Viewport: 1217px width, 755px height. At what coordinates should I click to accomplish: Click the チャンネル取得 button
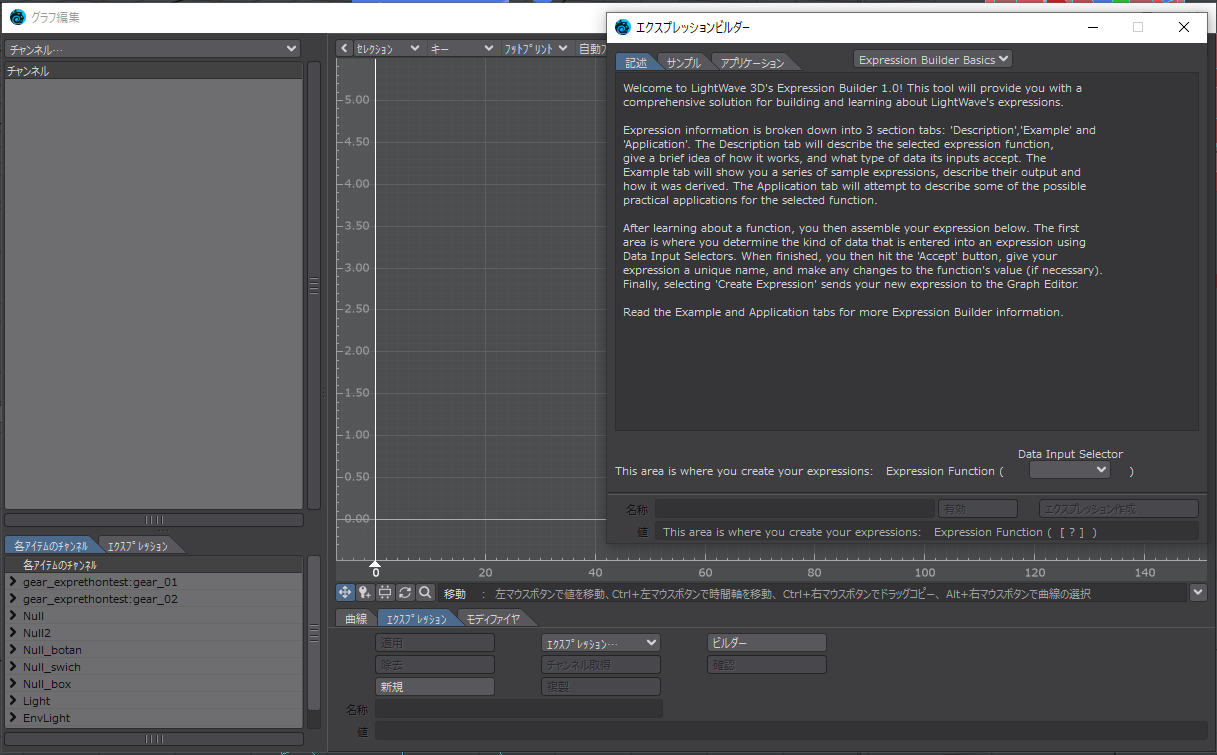(x=600, y=665)
